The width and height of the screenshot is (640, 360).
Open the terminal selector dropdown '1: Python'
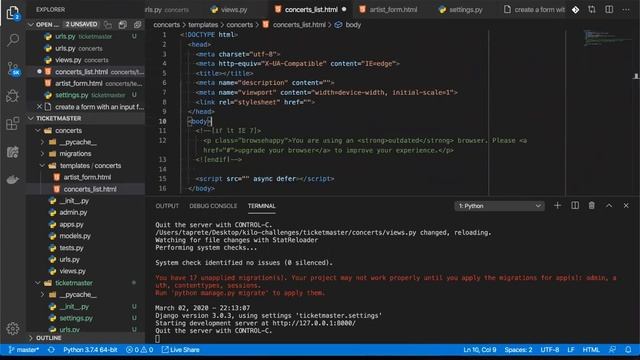coord(499,206)
